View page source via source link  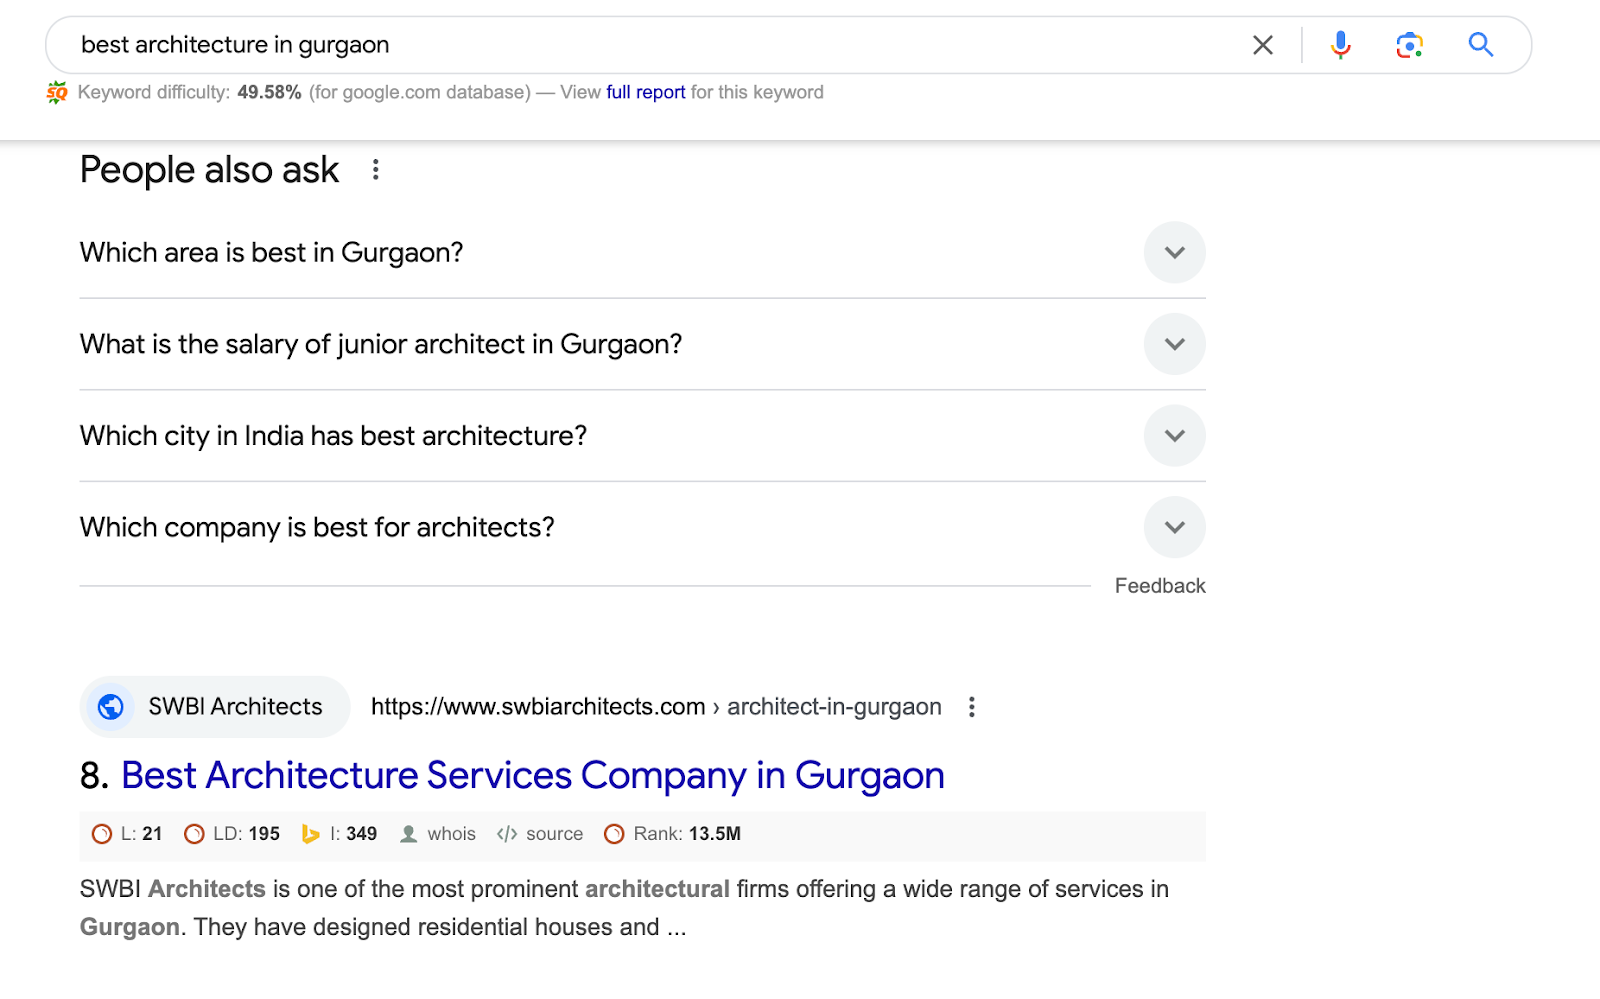tap(554, 834)
